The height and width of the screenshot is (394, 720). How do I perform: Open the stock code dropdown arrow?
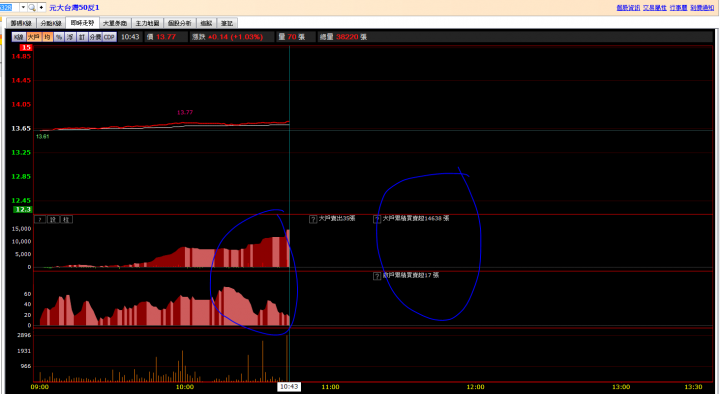point(23,7)
